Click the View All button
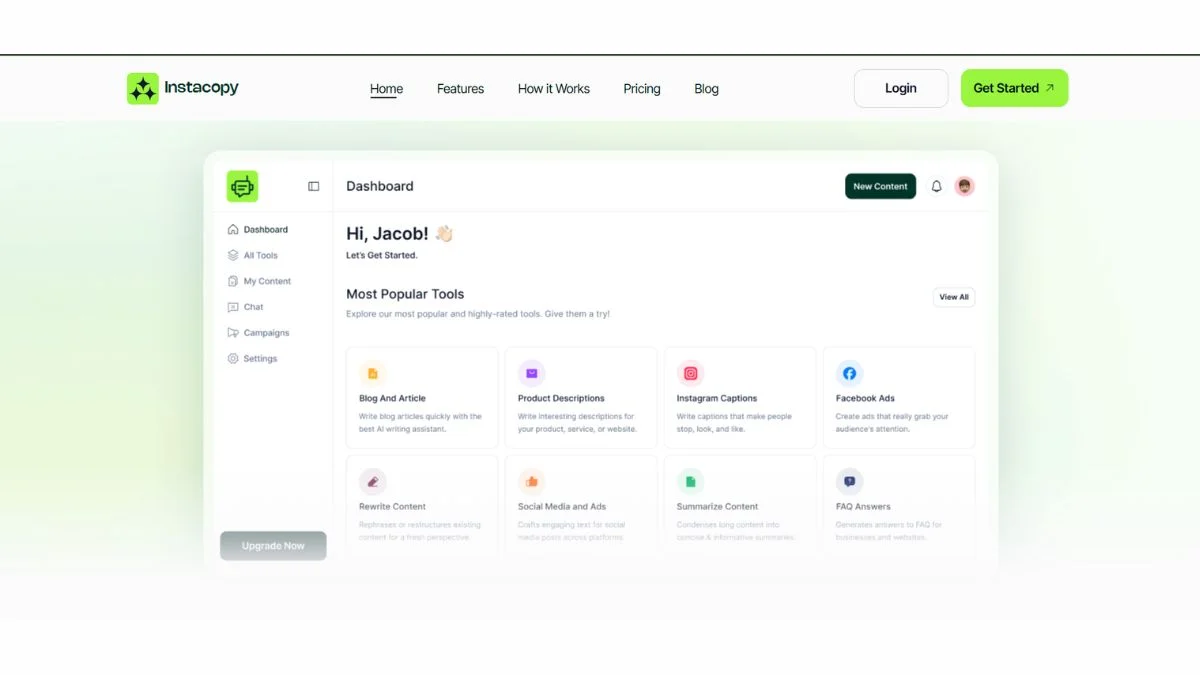The height and width of the screenshot is (675, 1200). pyautogui.click(x=954, y=297)
